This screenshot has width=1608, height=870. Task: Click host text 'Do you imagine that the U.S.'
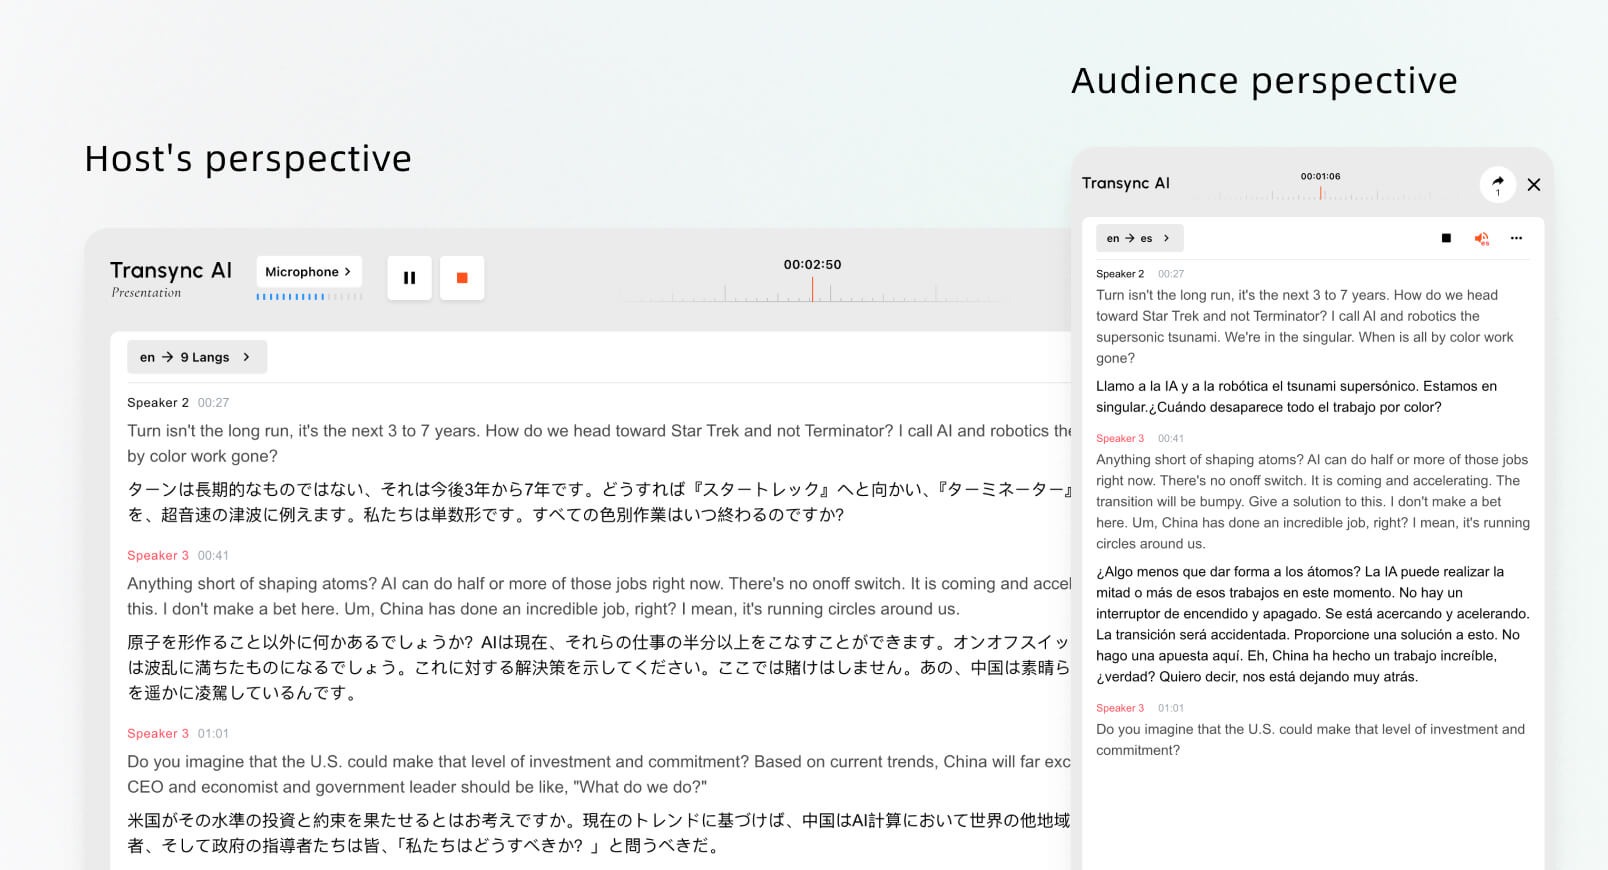(600, 774)
